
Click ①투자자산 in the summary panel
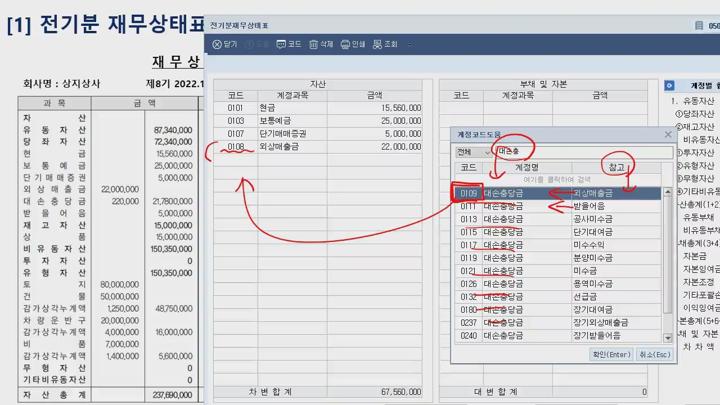(695, 152)
